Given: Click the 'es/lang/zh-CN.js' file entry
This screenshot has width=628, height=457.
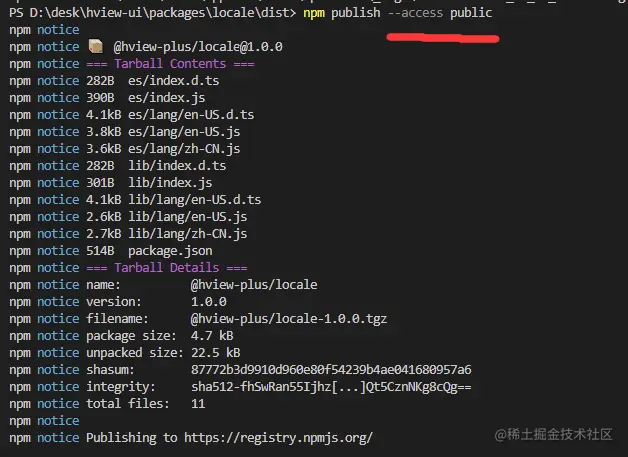Looking at the screenshot, I should pyautogui.click(x=184, y=149).
